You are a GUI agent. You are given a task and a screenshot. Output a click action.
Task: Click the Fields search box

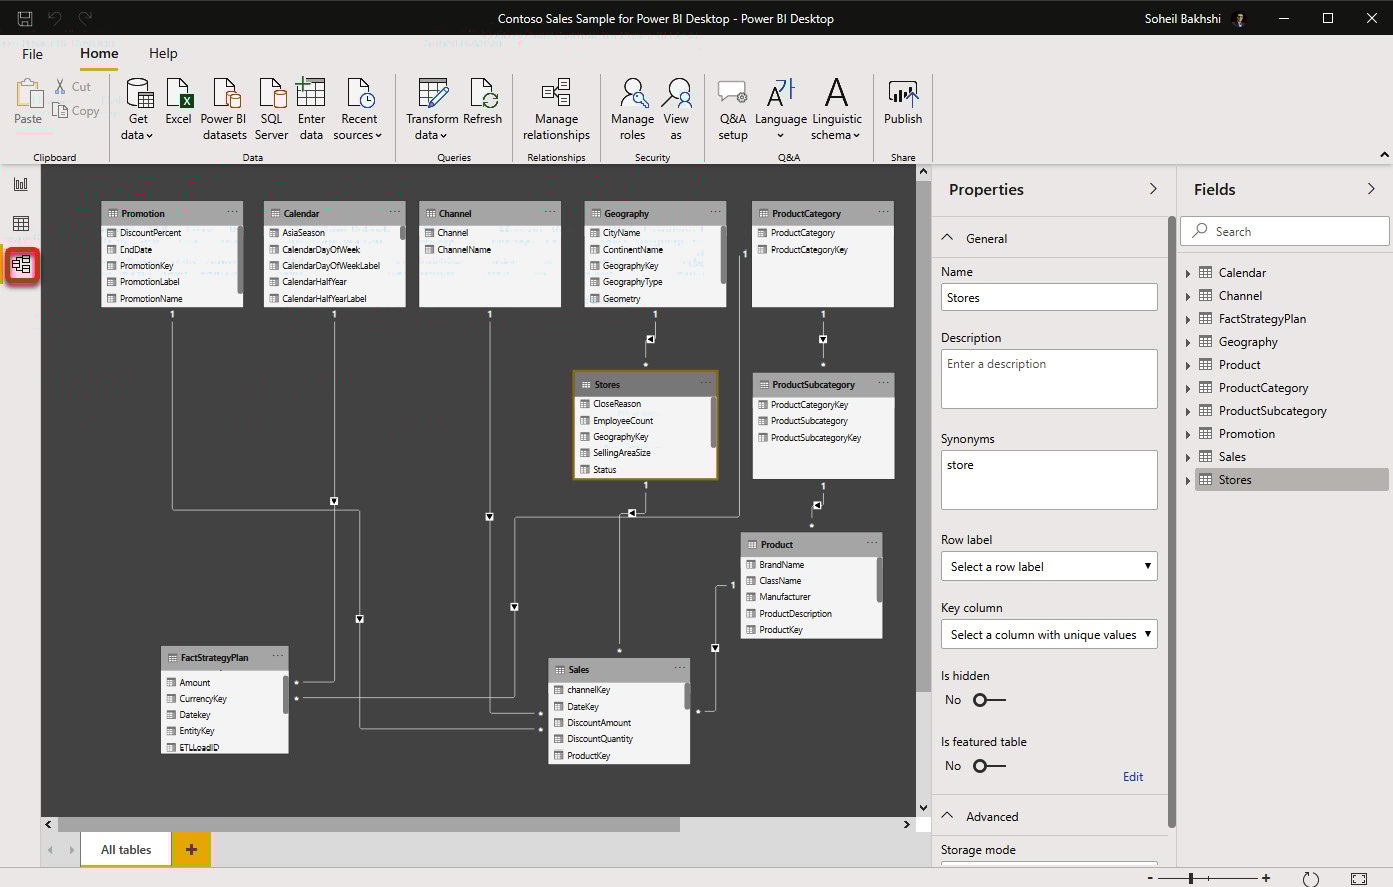[x=1285, y=231]
